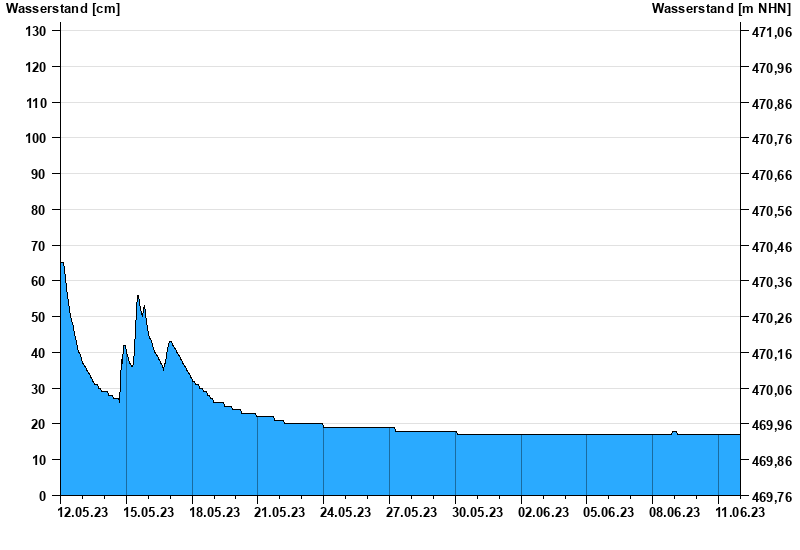Select the 471,06 value on the right axis
This screenshot has height=550, width=800.
pyautogui.click(x=772, y=32)
